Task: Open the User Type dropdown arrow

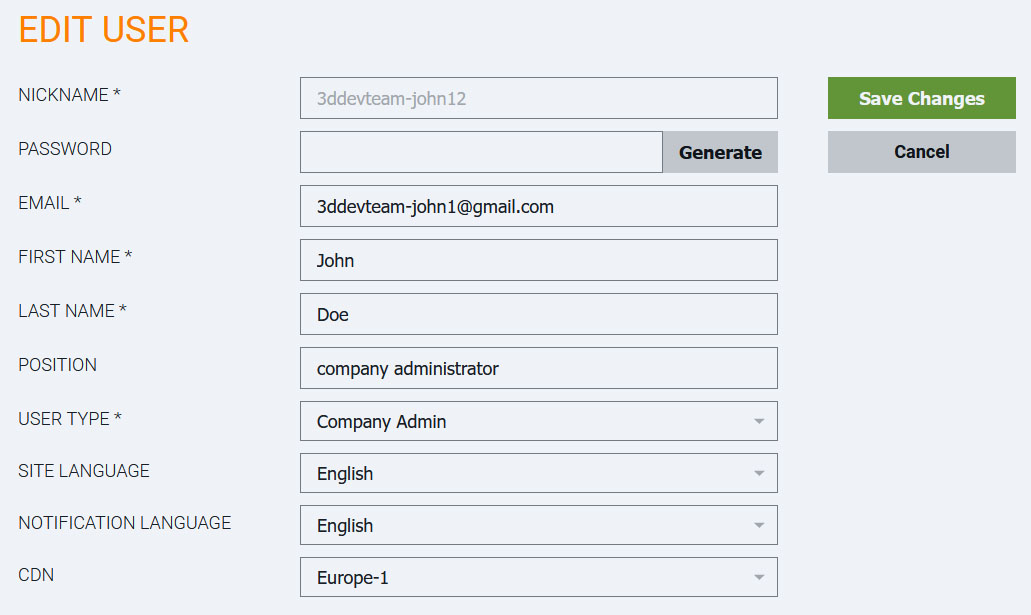Action: coord(758,421)
